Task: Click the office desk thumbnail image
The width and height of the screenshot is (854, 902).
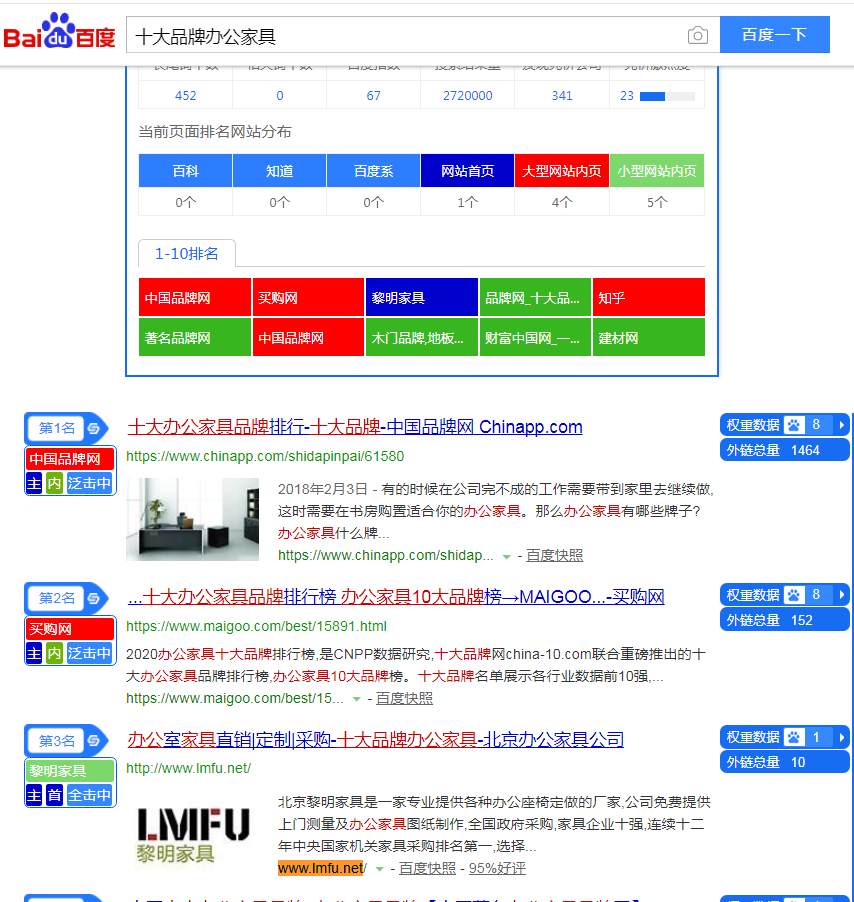Action: [193, 519]
